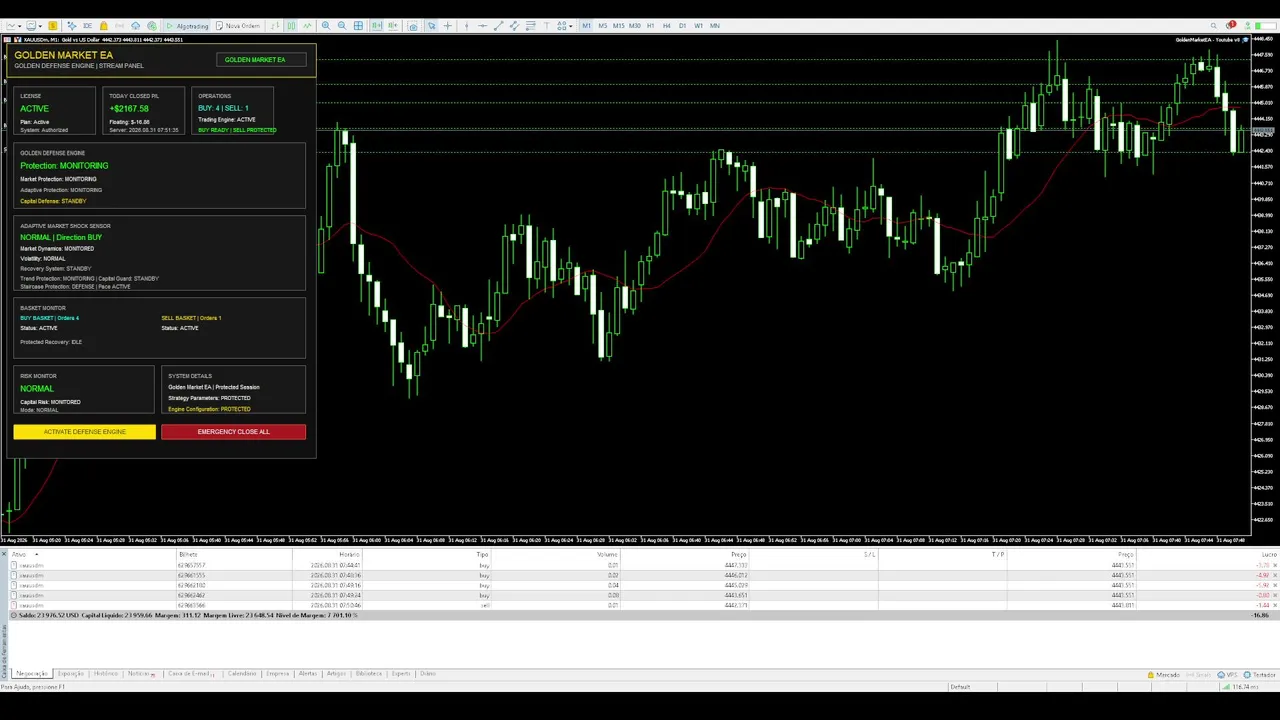Open the shapes objects dropdown
The height and width of the screenshot is (720, 1280).
click(x=564, y=26)
